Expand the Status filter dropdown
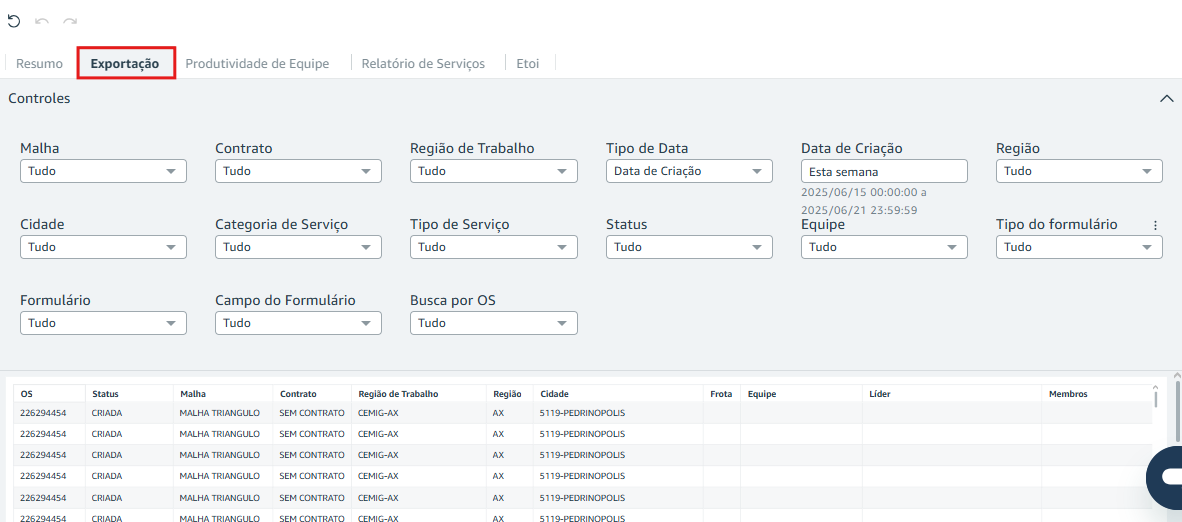 click(689, 247)
